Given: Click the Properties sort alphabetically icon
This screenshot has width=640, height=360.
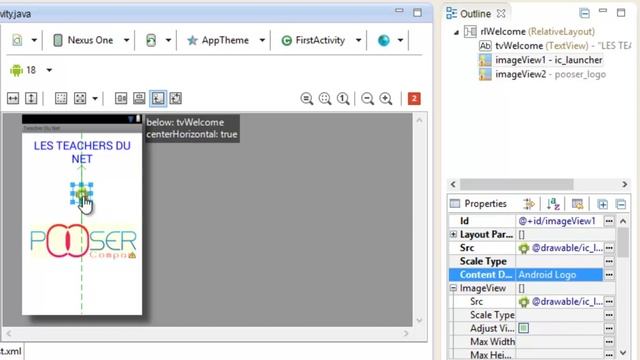Looking at the screenshot, I should pyautogui.click(x=553, y=204).
